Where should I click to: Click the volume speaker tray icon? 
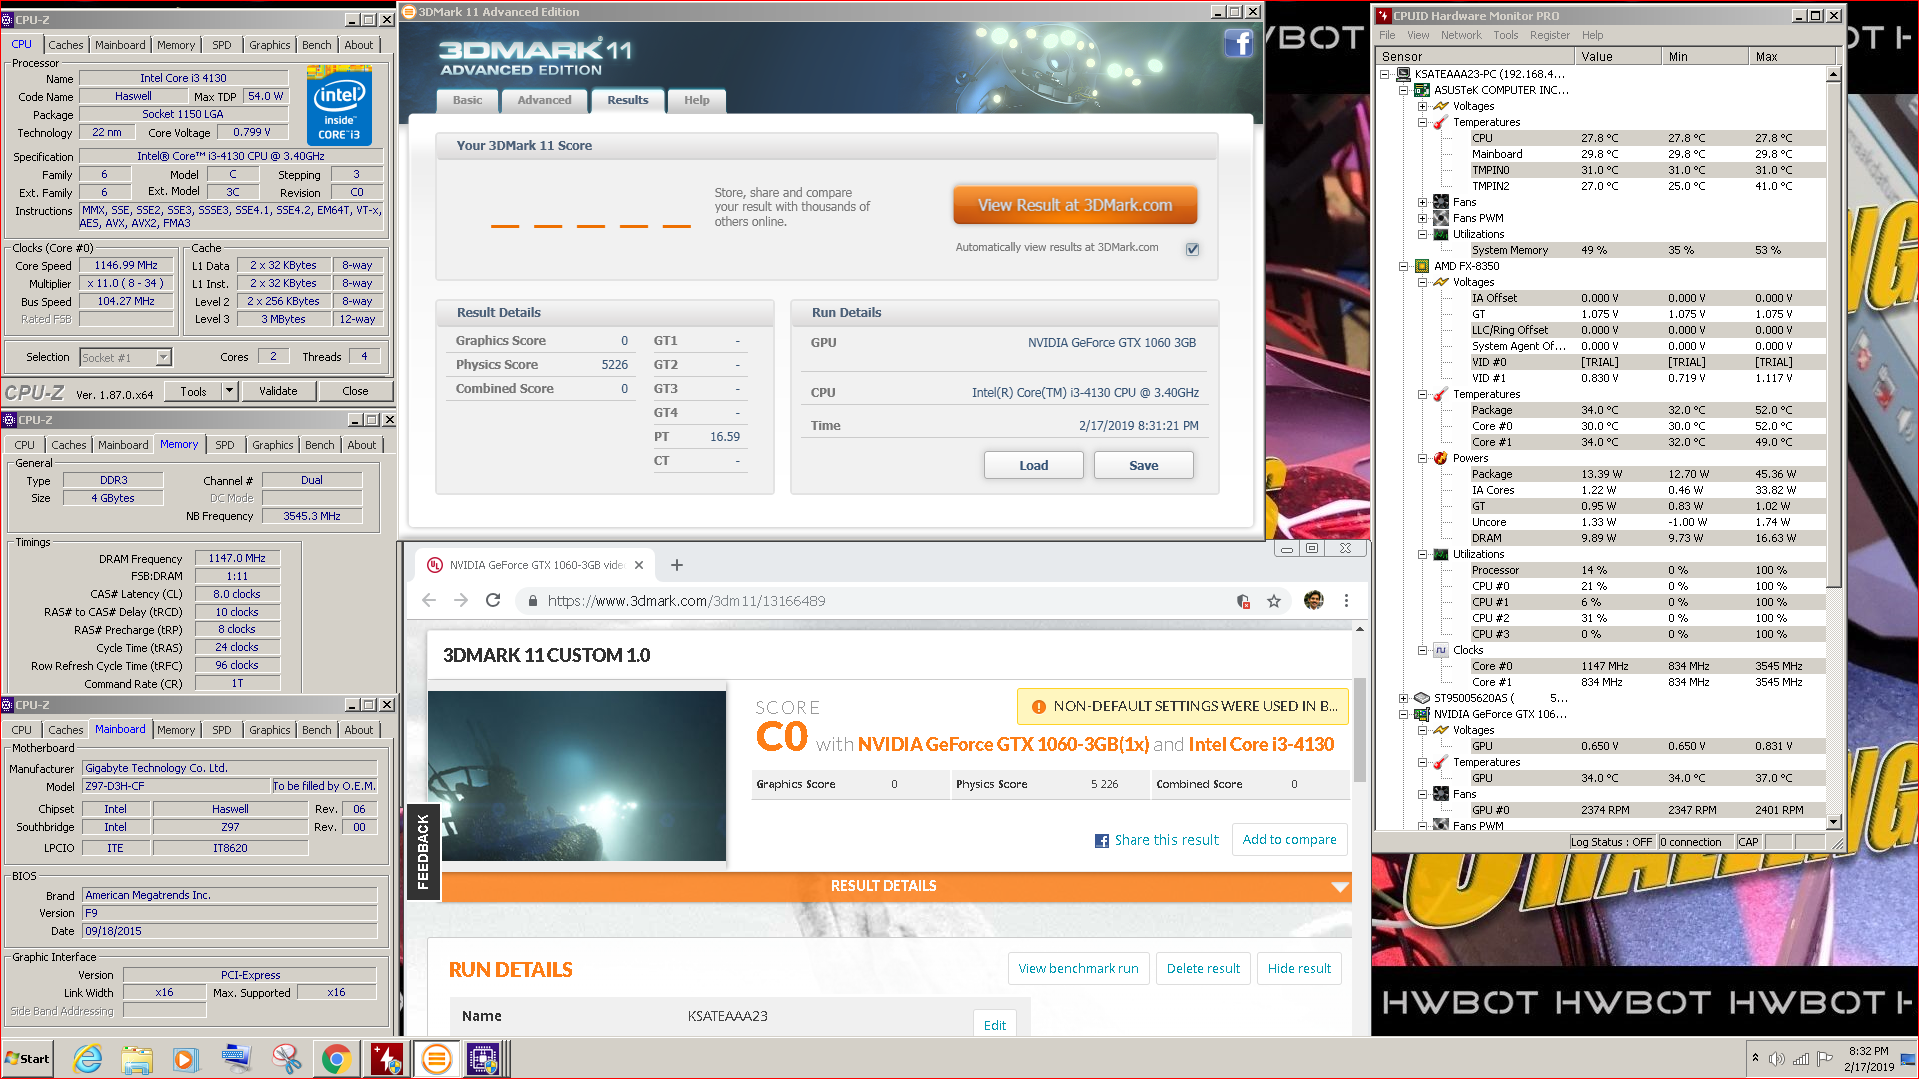pos(1777,1059)
